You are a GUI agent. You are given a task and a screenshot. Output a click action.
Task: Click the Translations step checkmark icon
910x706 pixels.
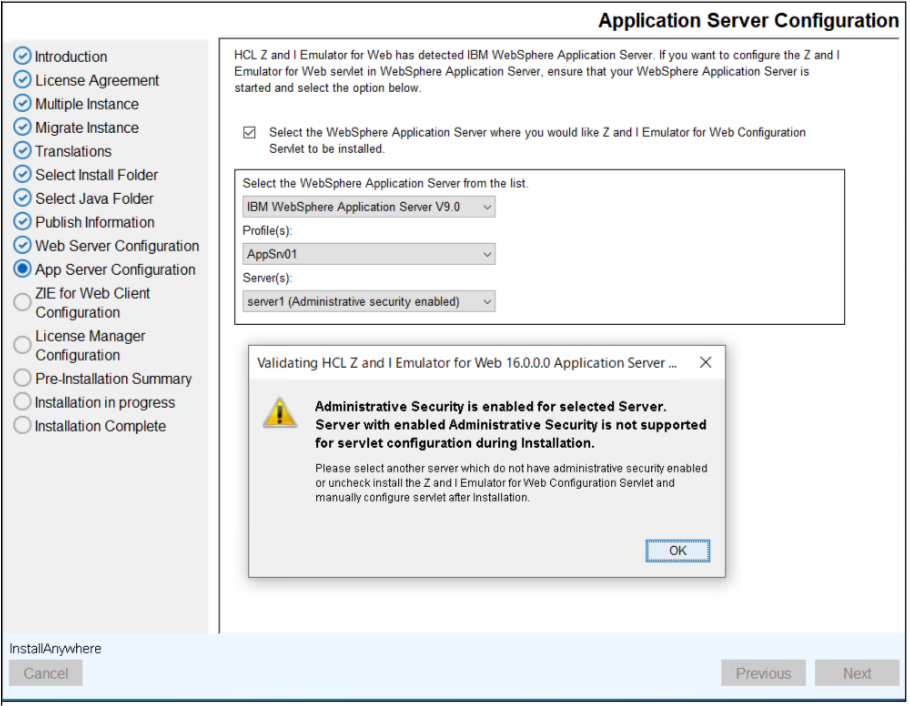(x=22, y=151)
